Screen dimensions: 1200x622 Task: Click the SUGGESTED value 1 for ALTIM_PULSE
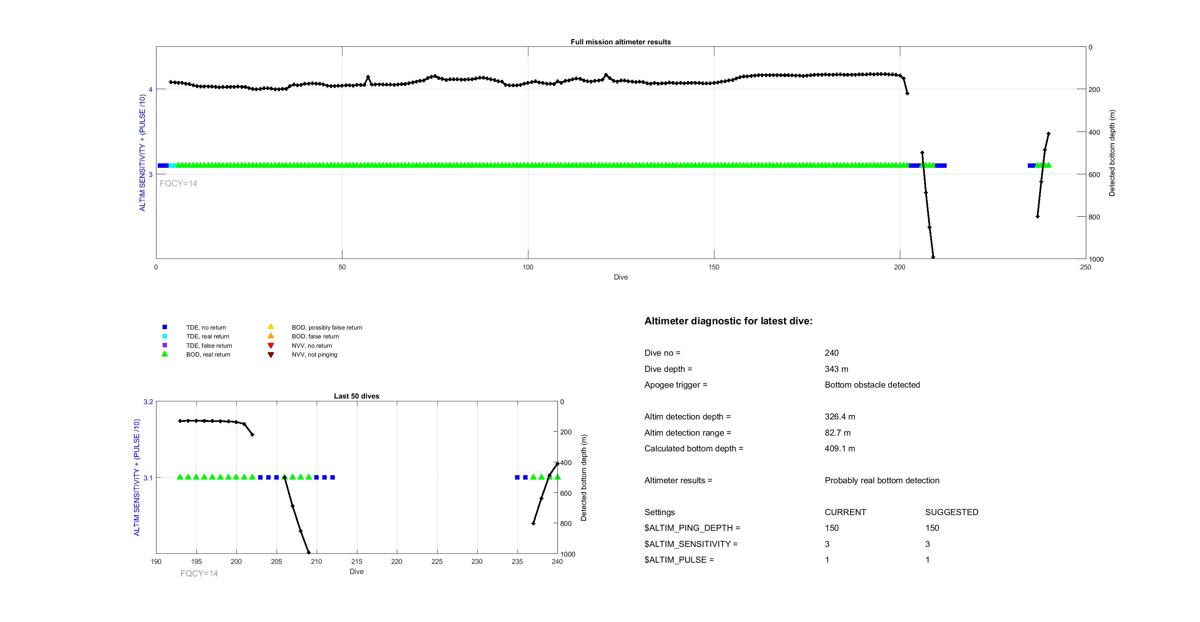click(928, 560)
